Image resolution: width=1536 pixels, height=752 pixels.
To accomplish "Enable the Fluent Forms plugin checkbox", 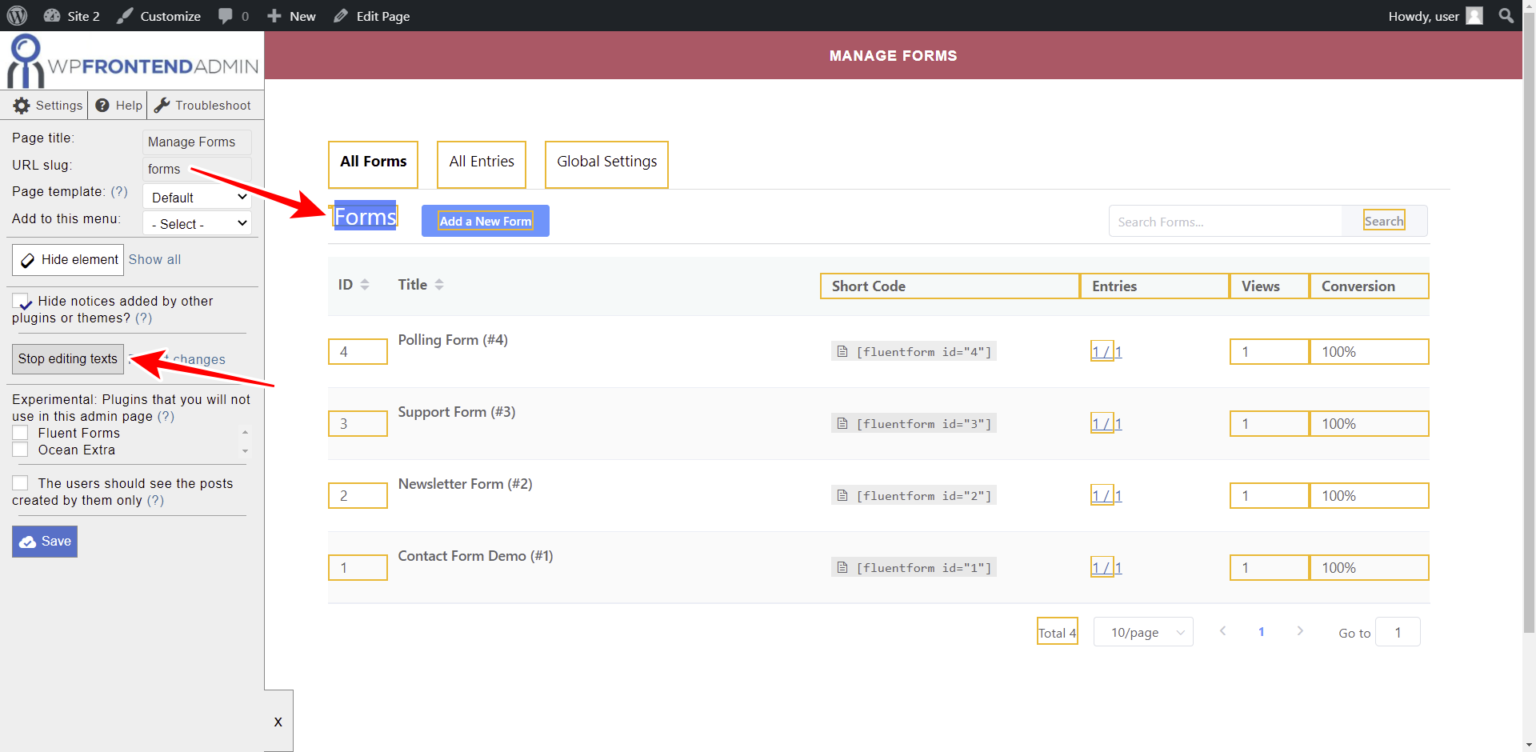I will tap(20, 432).
